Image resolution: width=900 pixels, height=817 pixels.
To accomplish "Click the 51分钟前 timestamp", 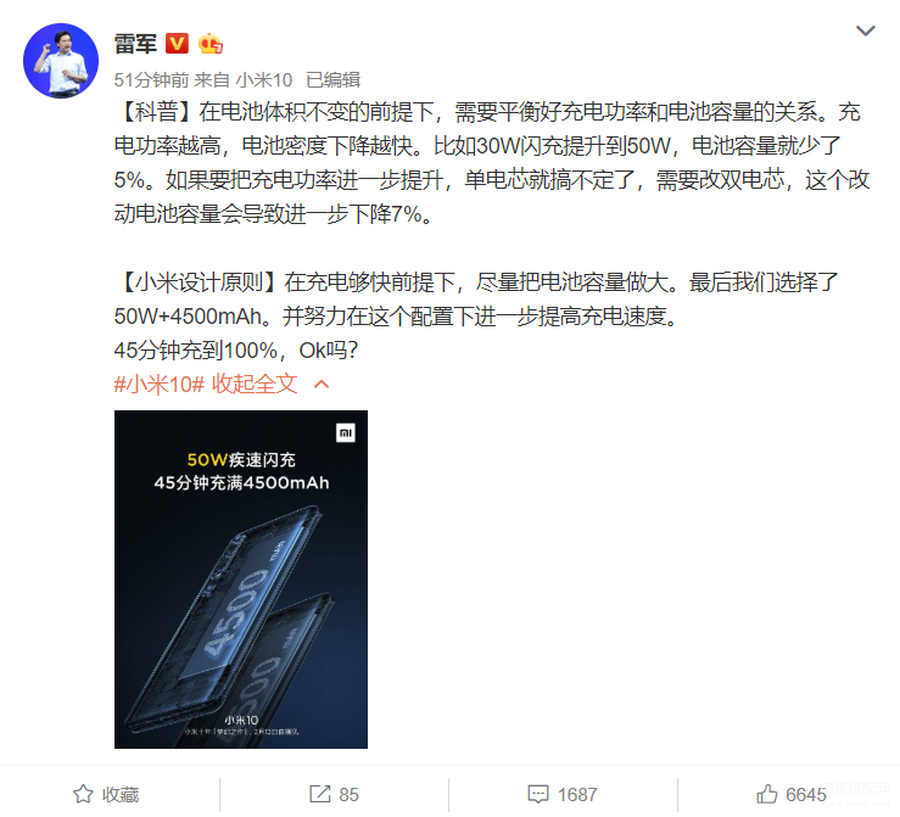I will pos(151,80).
